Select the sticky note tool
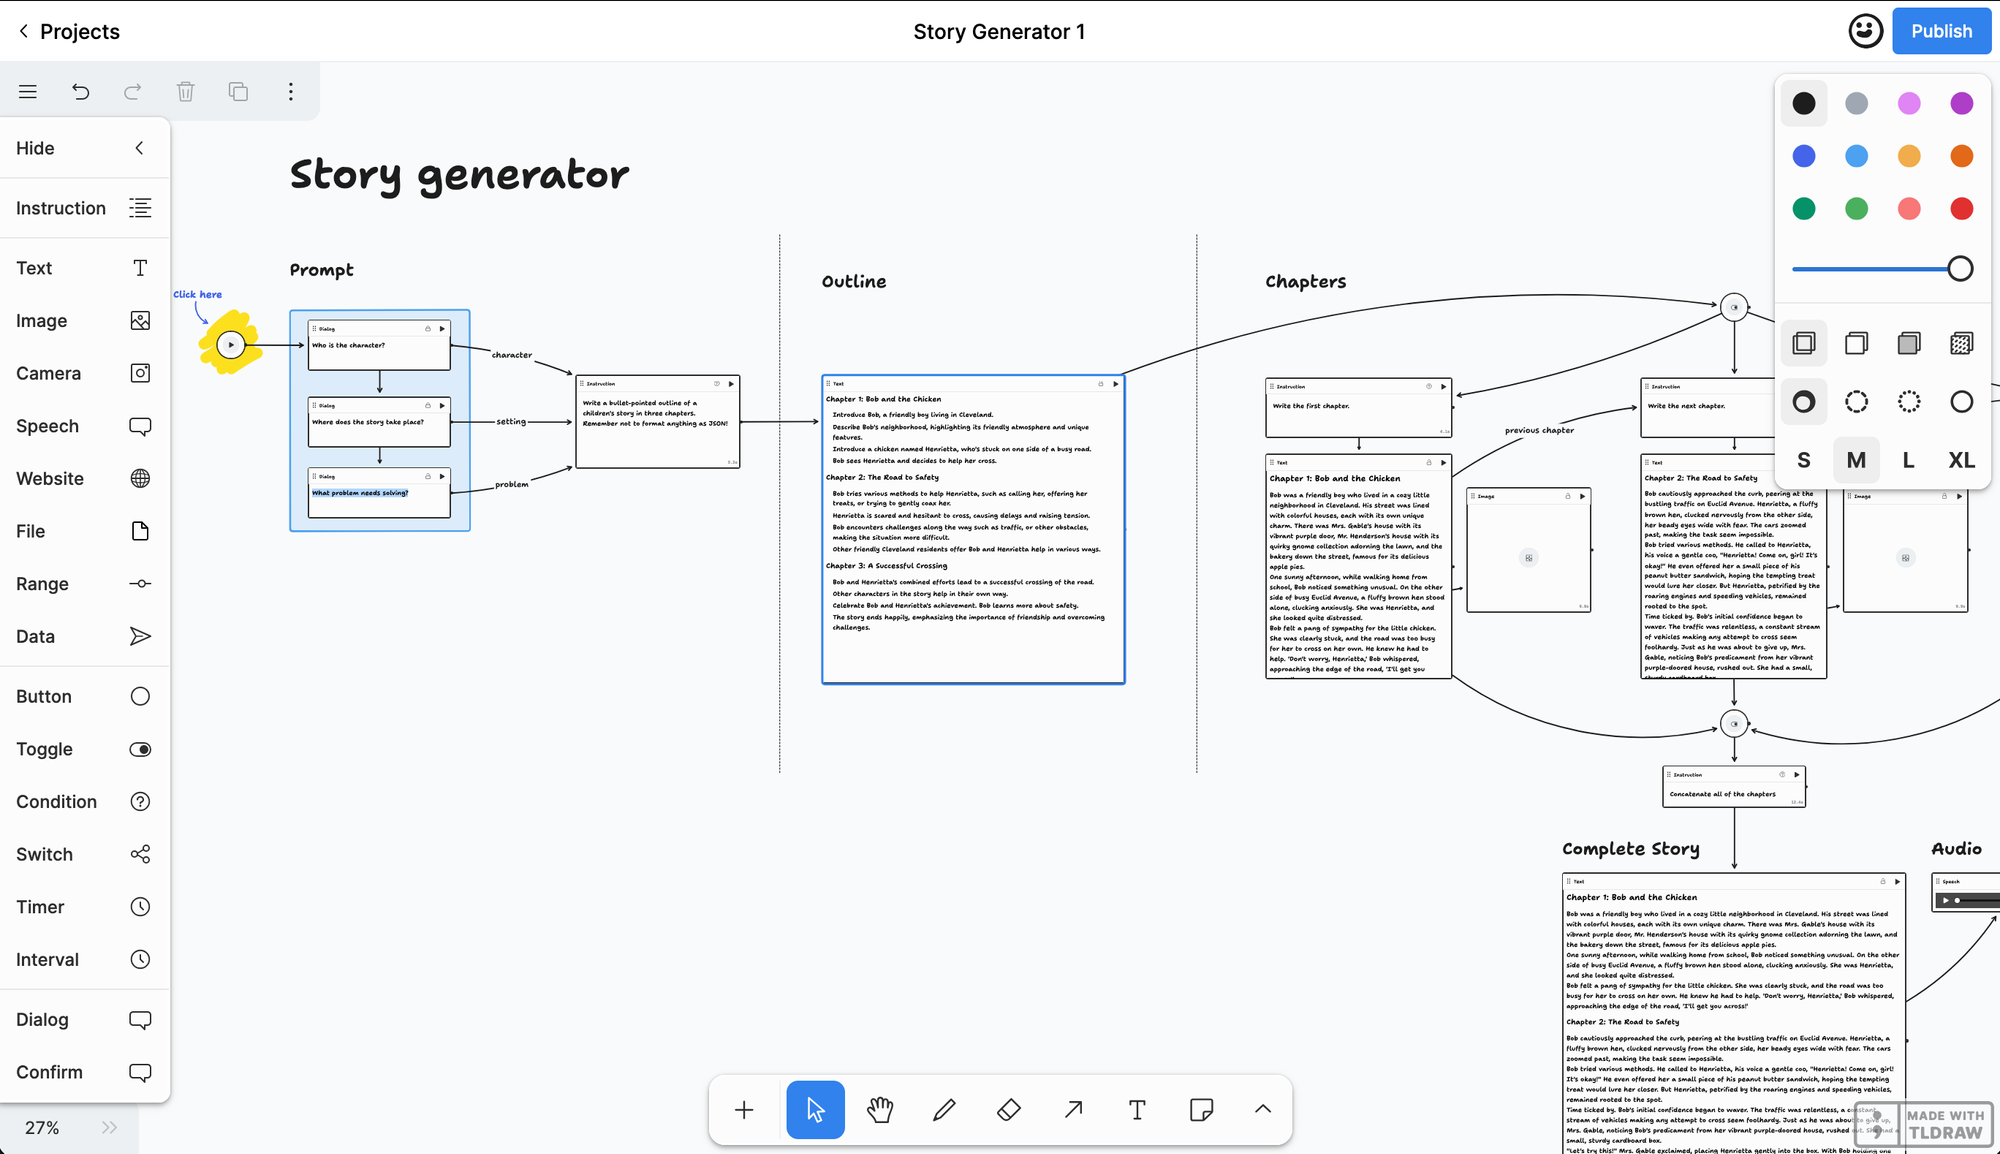 pos(1201,1109)
